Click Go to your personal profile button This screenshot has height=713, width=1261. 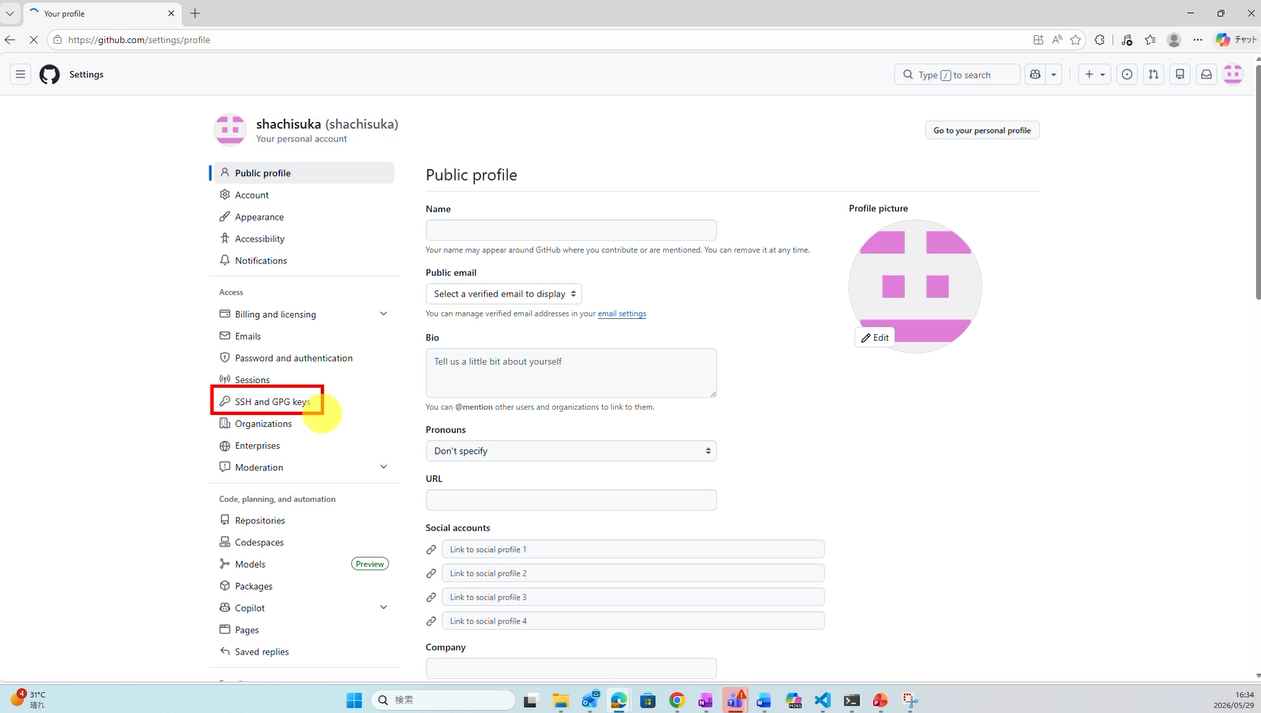pos(982,130)
